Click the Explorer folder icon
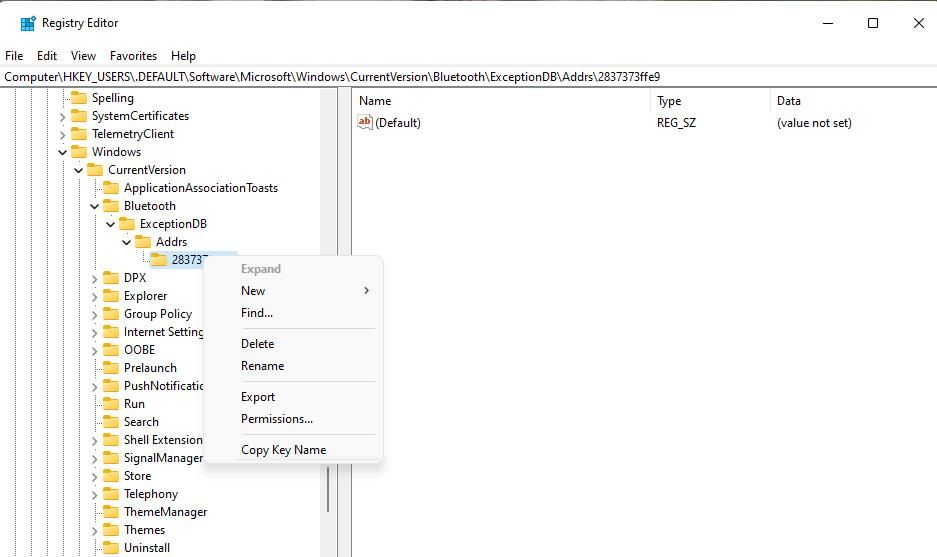The height and width of the screenshot is (557, 937). [x=111, y=296]
